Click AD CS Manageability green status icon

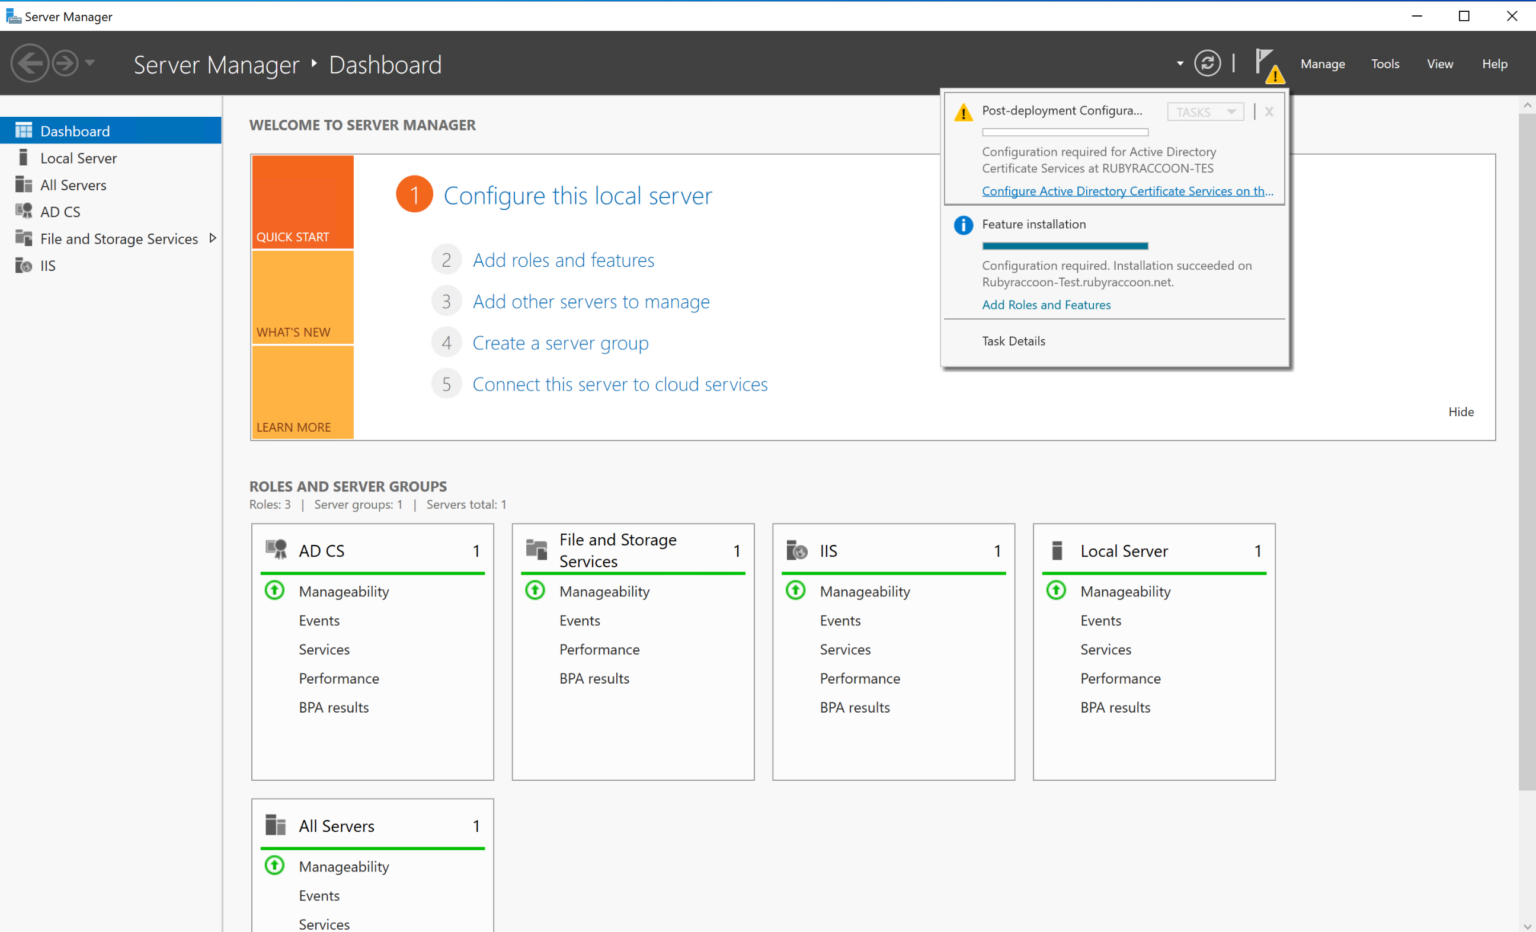pyautogui.click(x=275, y=590)
